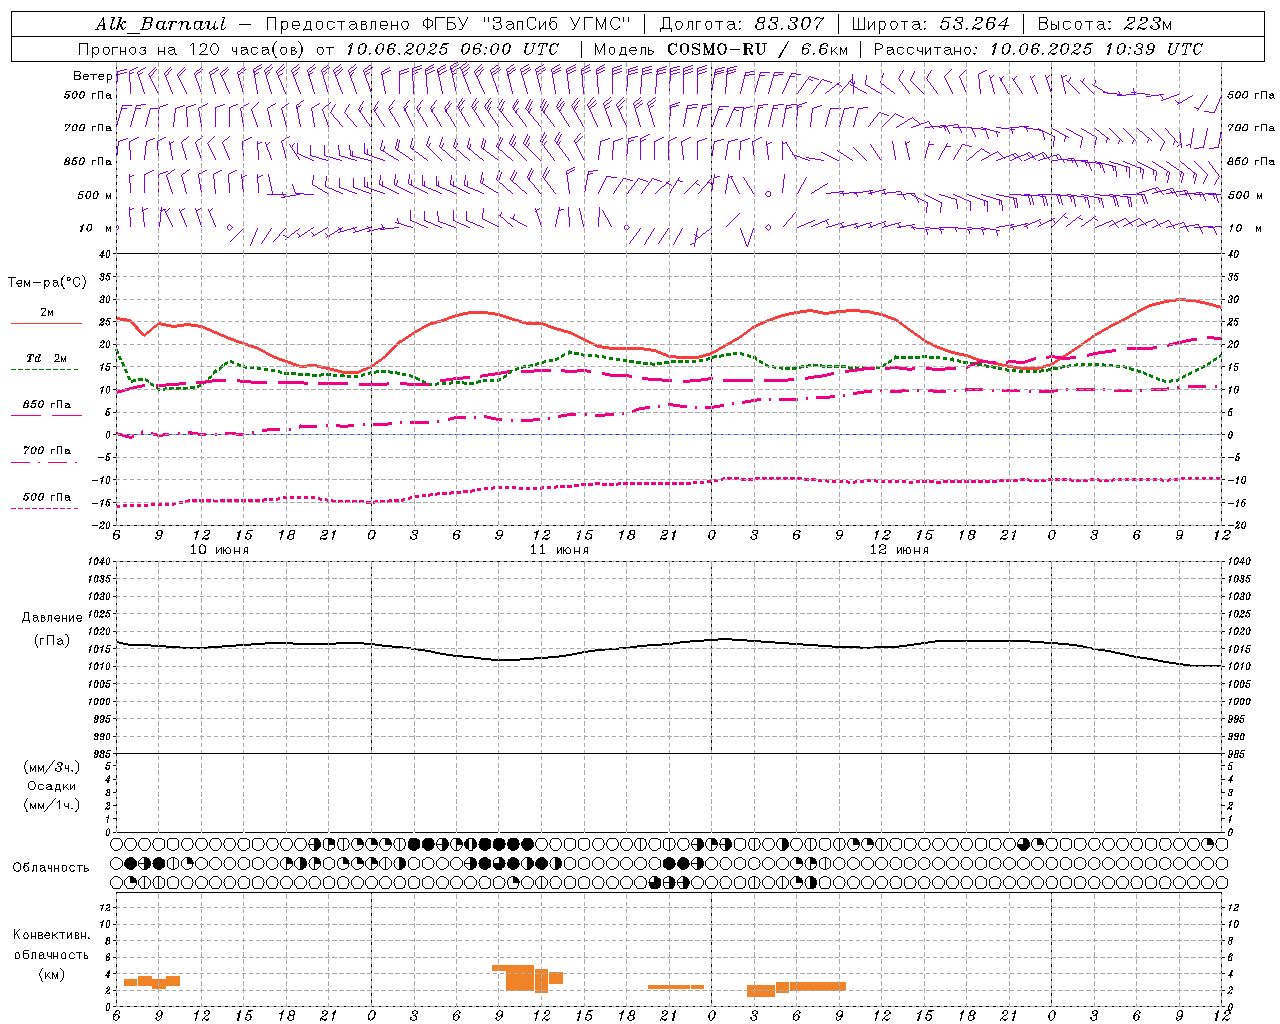Click the 10 м wind level label on the left
This screenshot has width=1280, height=1024.
(96, 228)
